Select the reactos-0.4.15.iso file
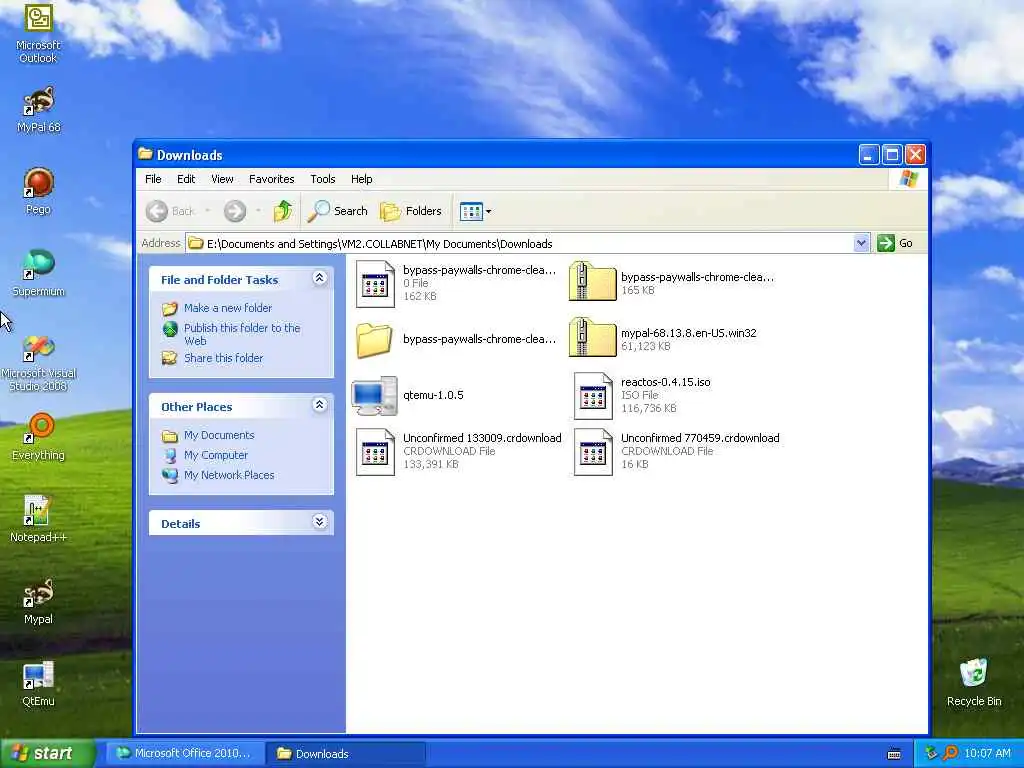Viewport: 1024px width, 768px height. click(642, 395)
